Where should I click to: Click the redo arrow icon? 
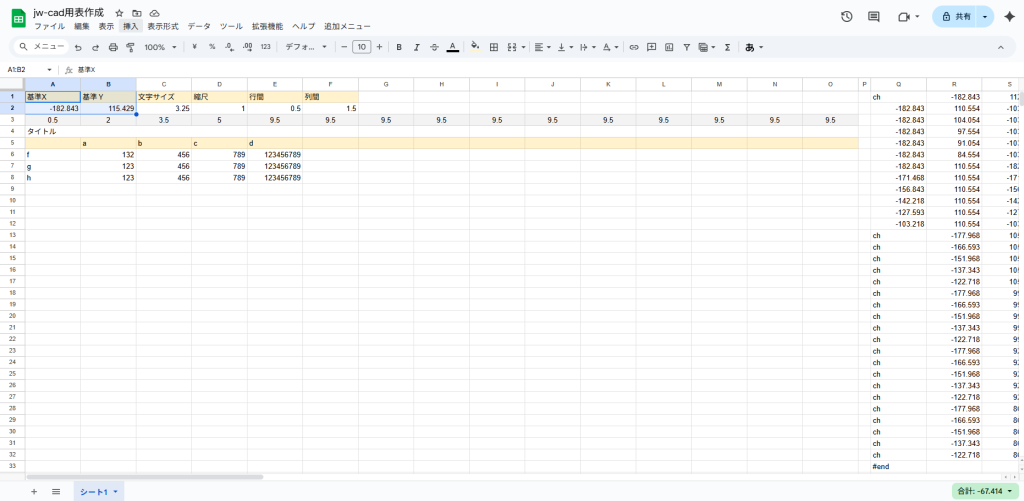click(95, 47)
